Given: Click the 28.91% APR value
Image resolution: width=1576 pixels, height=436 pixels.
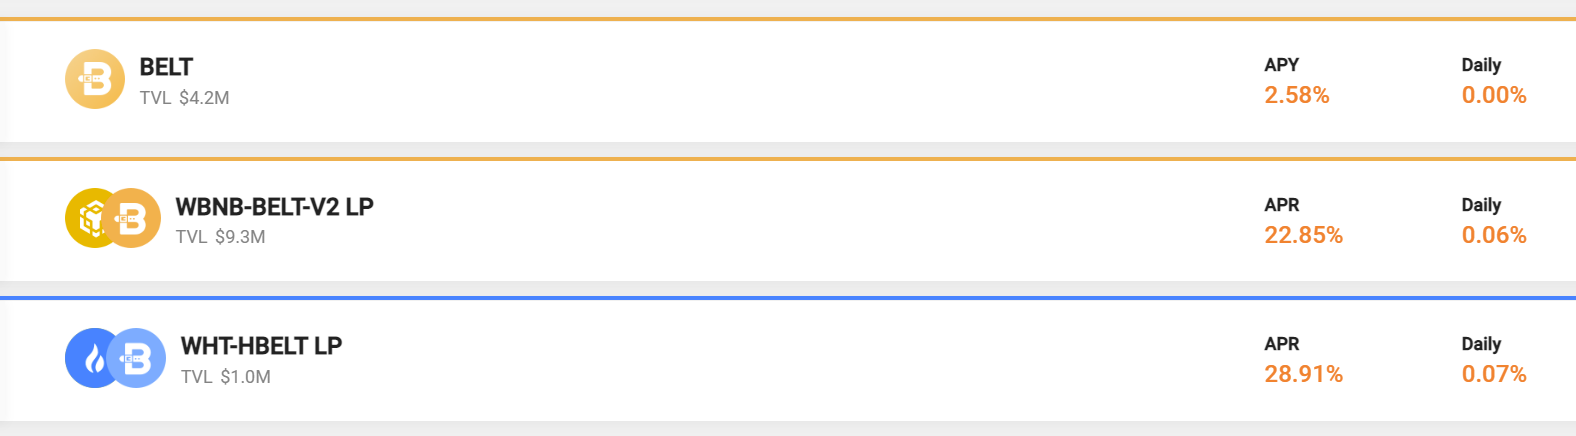Looking at the screenshot, I should [x=1303, y=374].
